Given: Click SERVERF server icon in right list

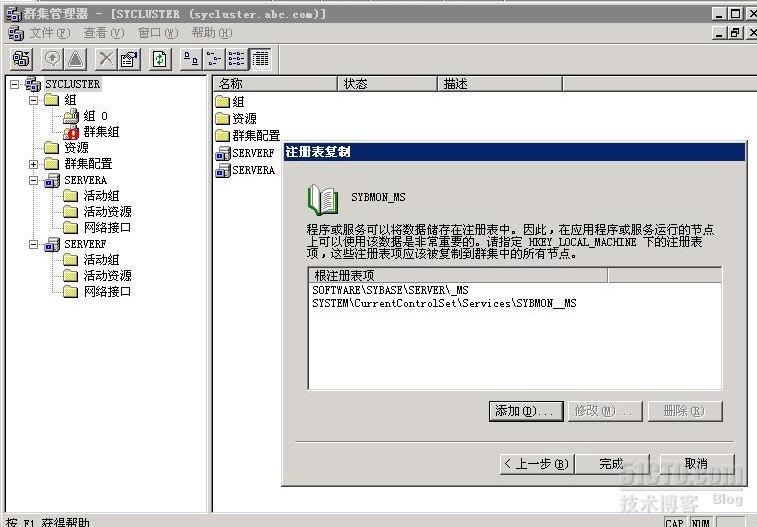Looking at the screenshot, I should click(x=223, y=153).
